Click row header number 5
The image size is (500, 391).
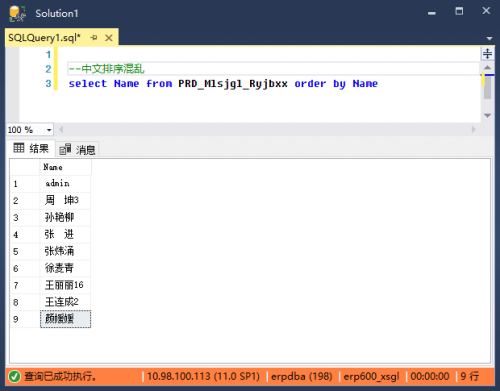click(25, 251)
